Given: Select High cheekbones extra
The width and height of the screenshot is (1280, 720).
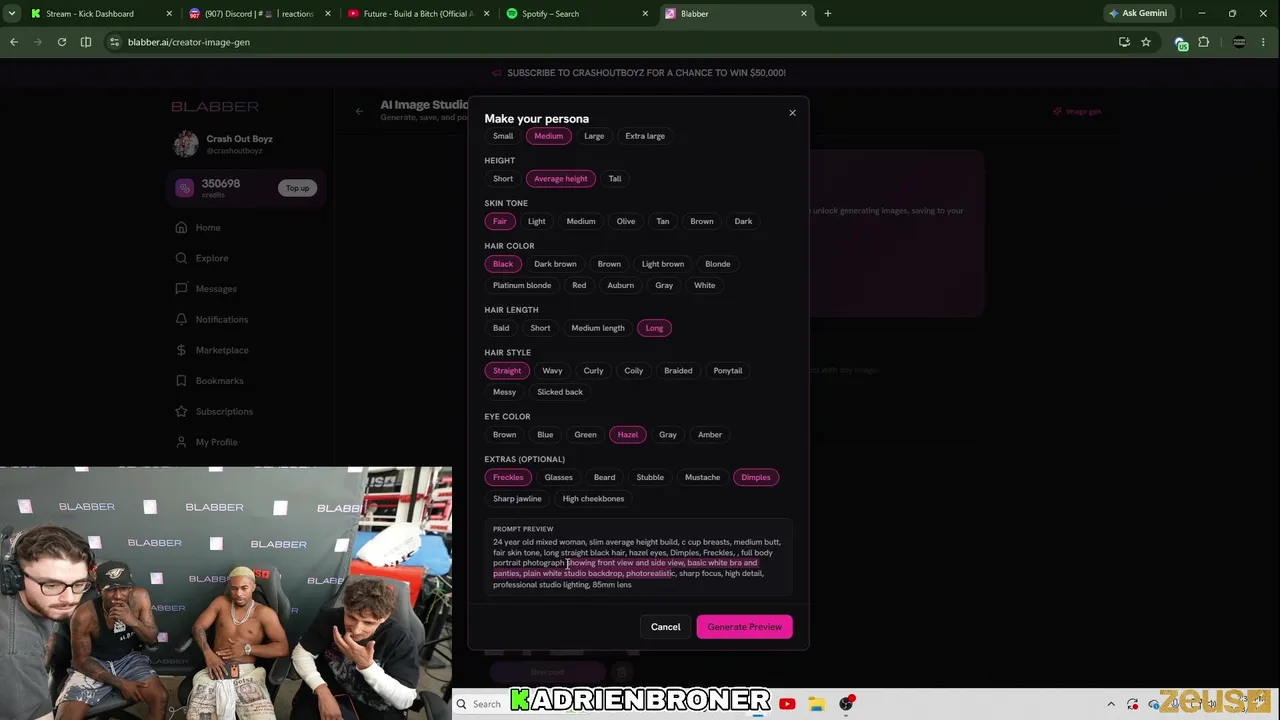Looking at the screenshot, I should 593,499.
